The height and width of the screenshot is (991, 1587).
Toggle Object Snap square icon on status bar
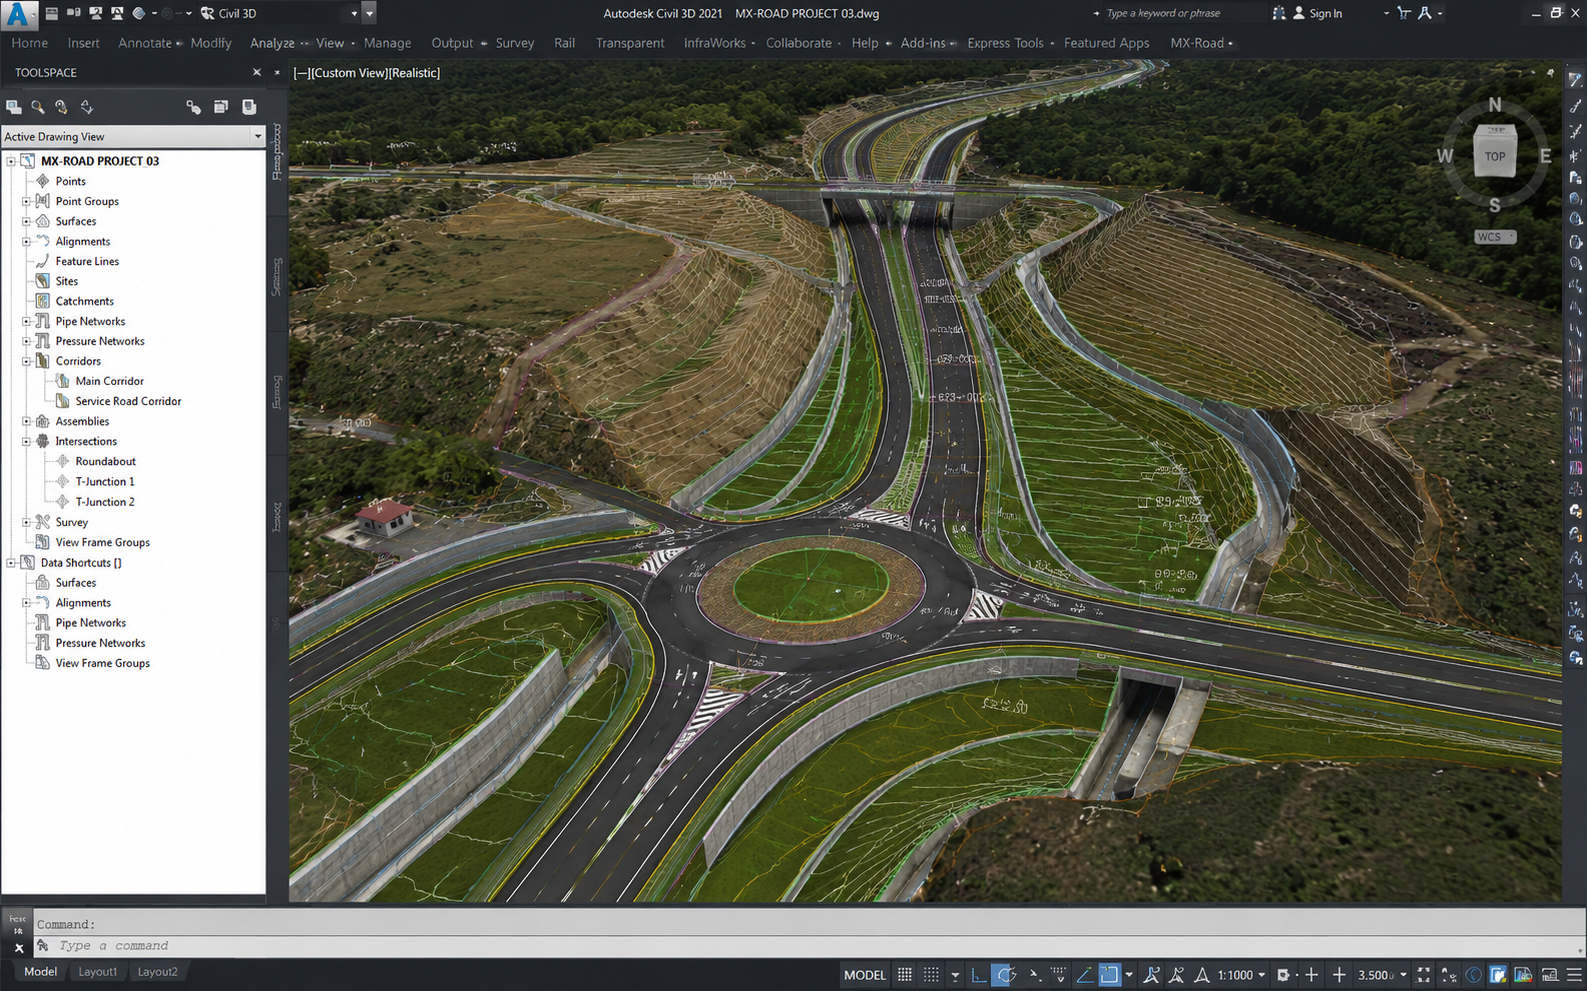(x=1109, y=975)
